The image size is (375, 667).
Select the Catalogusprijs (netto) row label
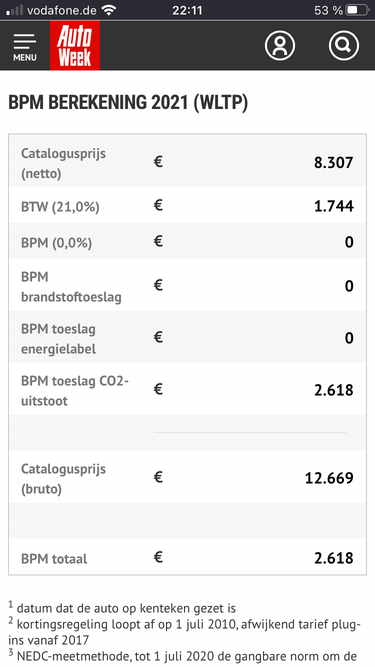(63, 163)
